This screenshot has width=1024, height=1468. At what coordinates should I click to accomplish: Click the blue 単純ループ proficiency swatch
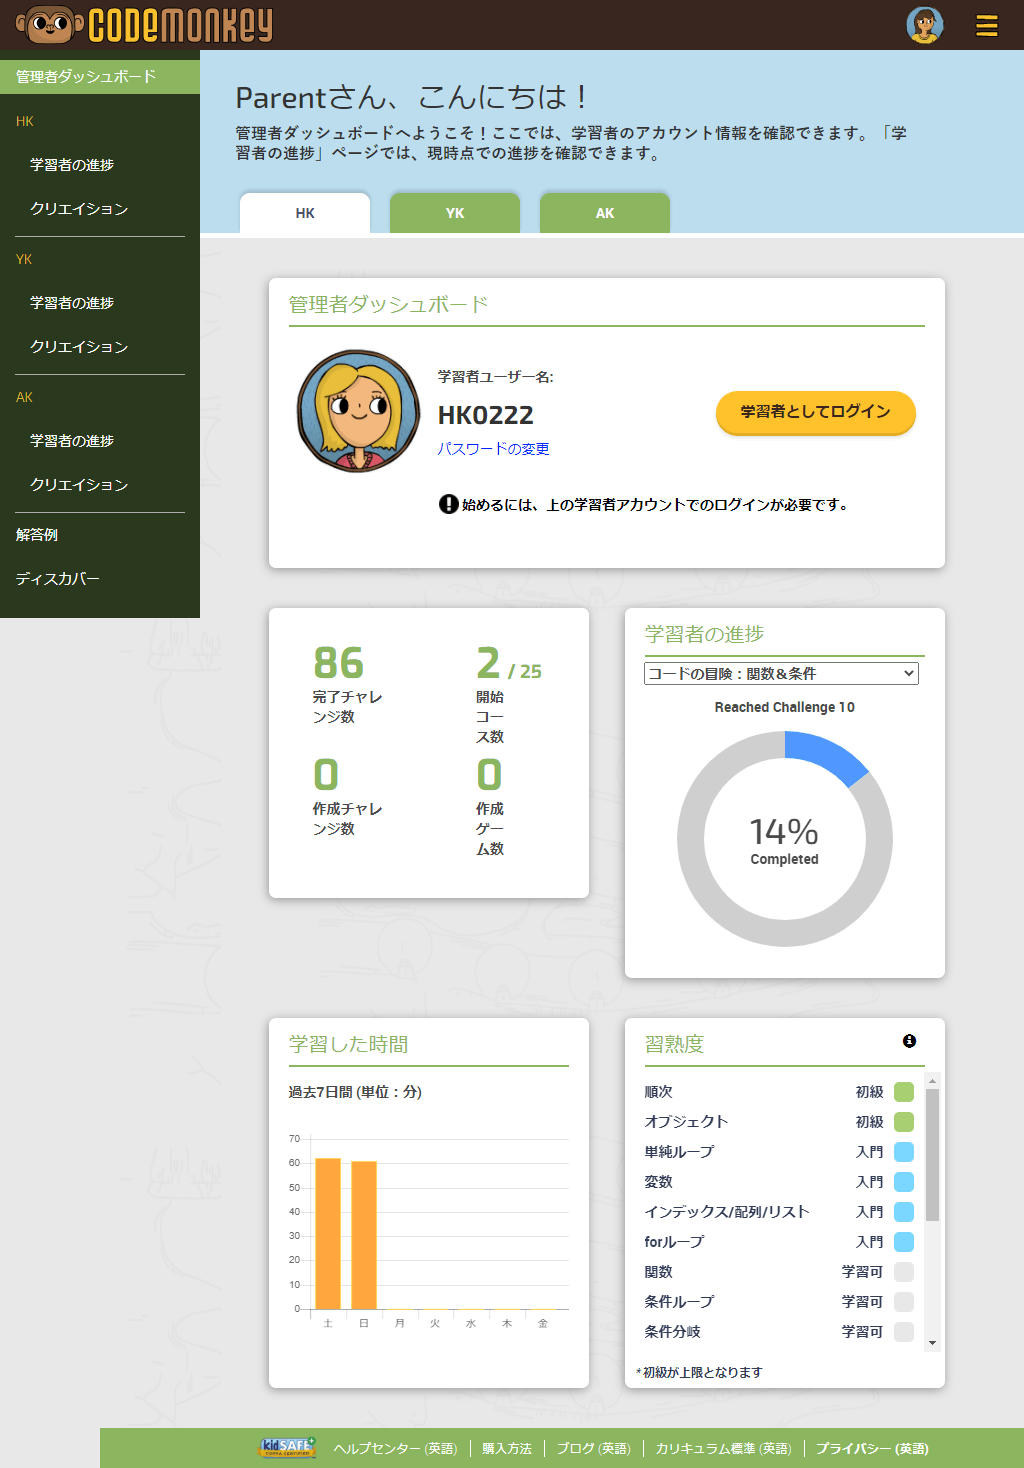(x=903, y=1152)
